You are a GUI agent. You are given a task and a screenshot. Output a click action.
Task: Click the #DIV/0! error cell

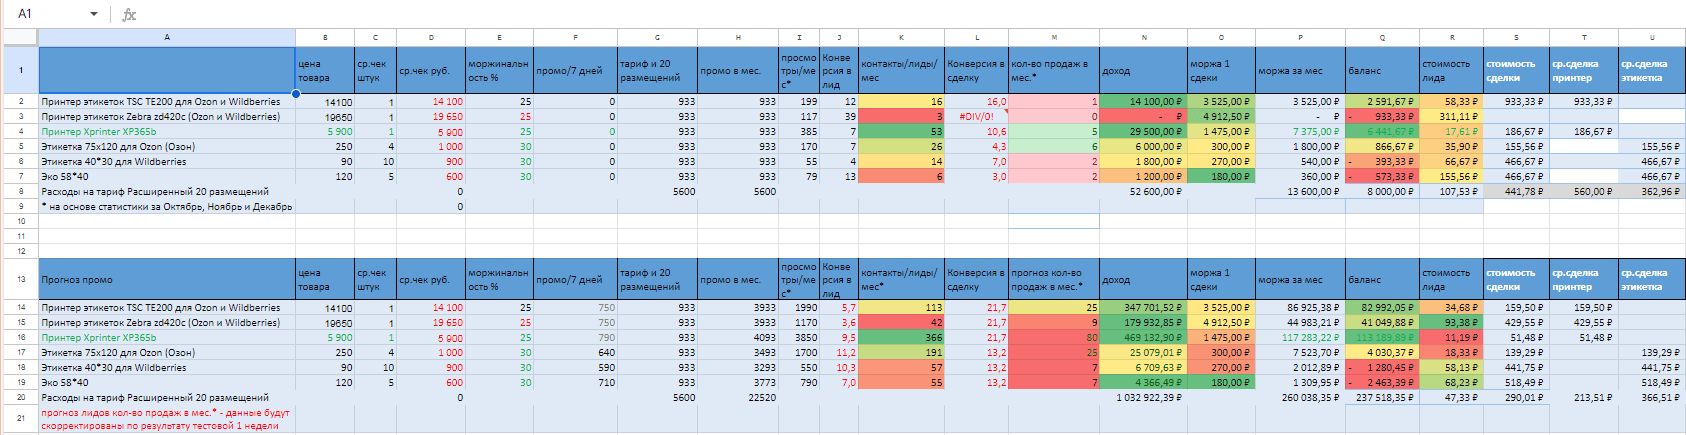[976, 116]
